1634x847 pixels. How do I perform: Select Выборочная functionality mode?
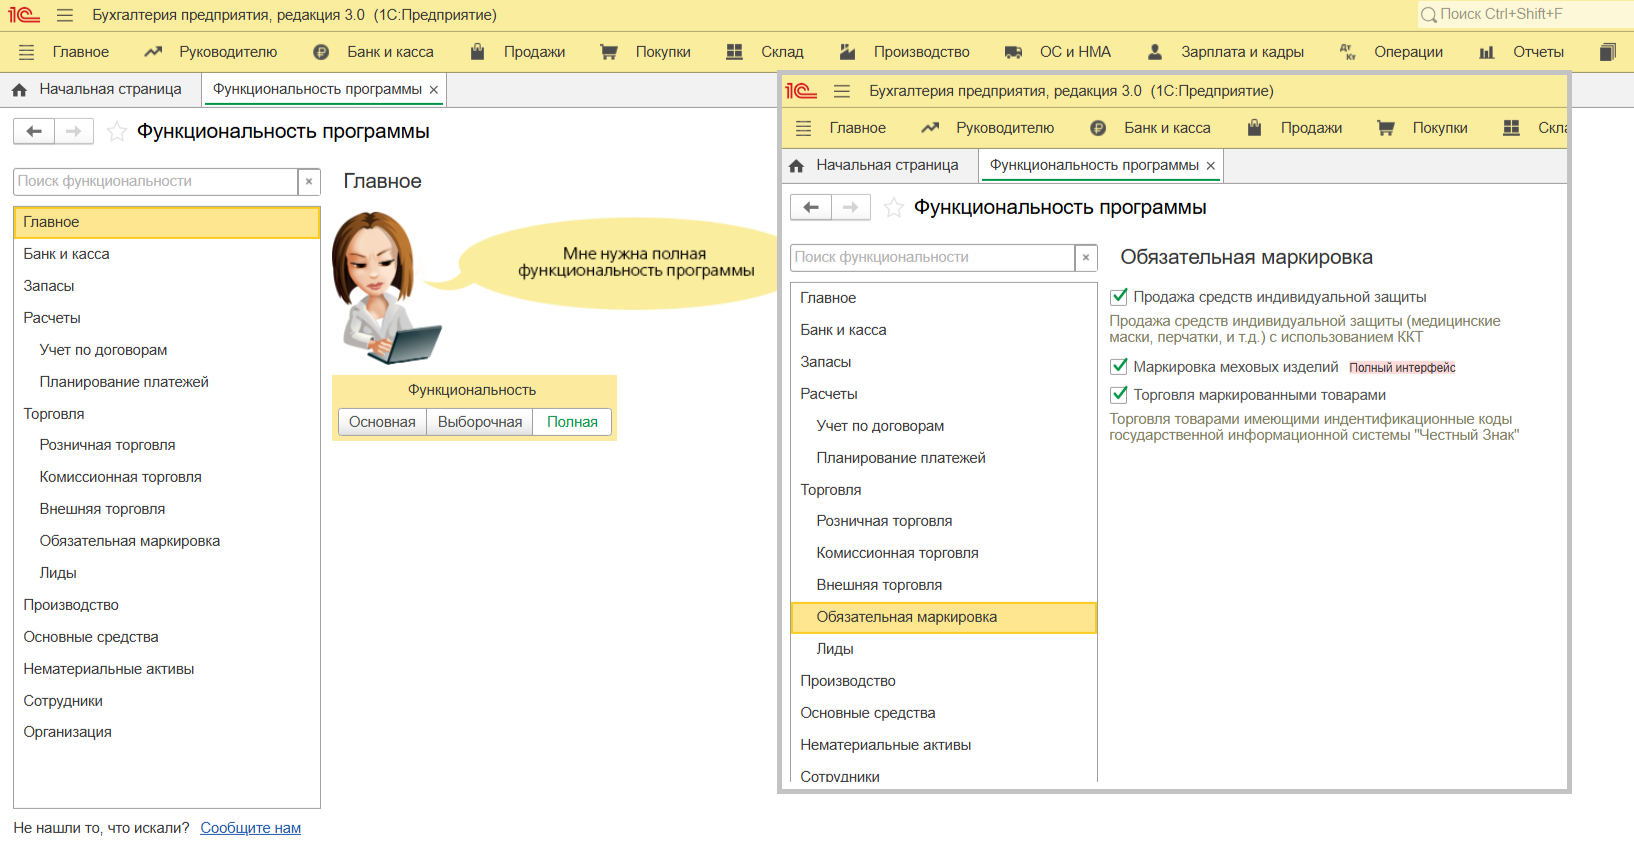coord(480,422)
